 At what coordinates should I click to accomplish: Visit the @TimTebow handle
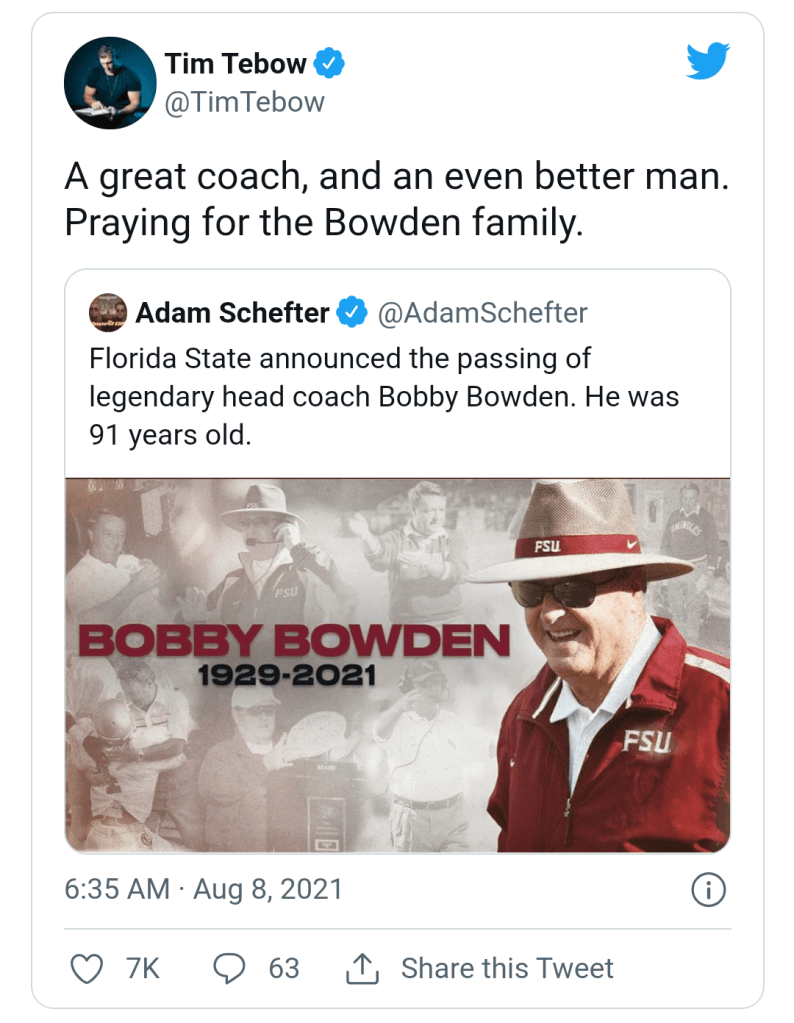[245, 101]
